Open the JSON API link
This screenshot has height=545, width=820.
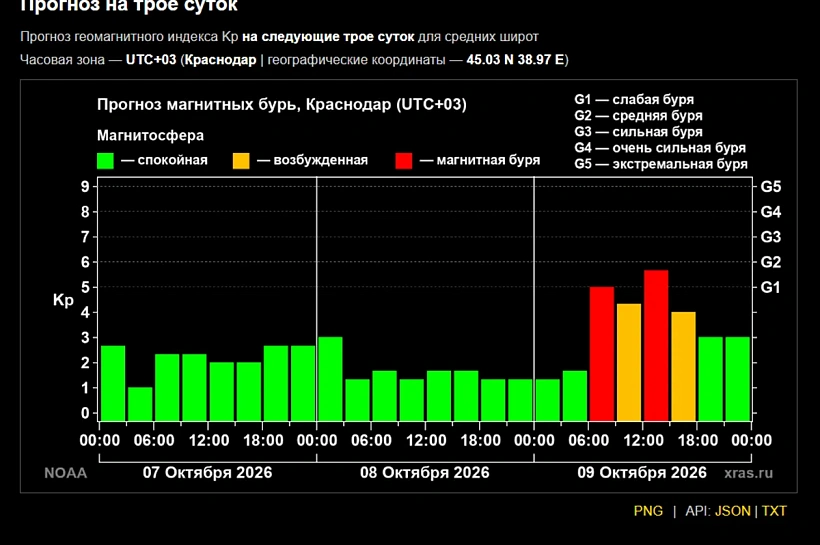click(x=732, y=511)
